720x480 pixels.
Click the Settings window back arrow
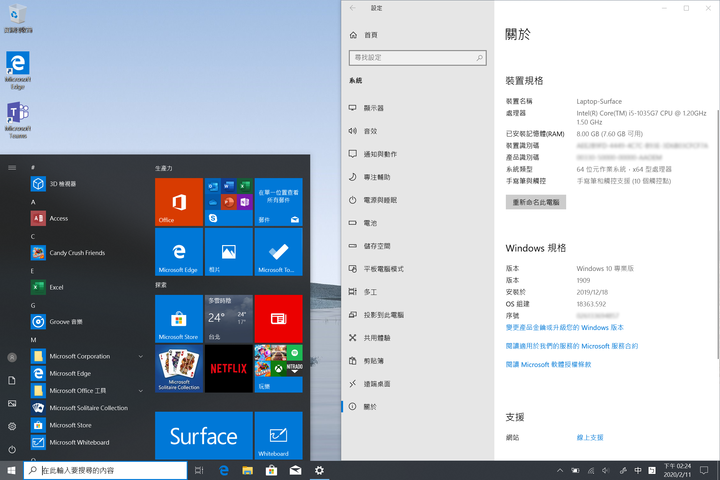[x=352, y=8]
